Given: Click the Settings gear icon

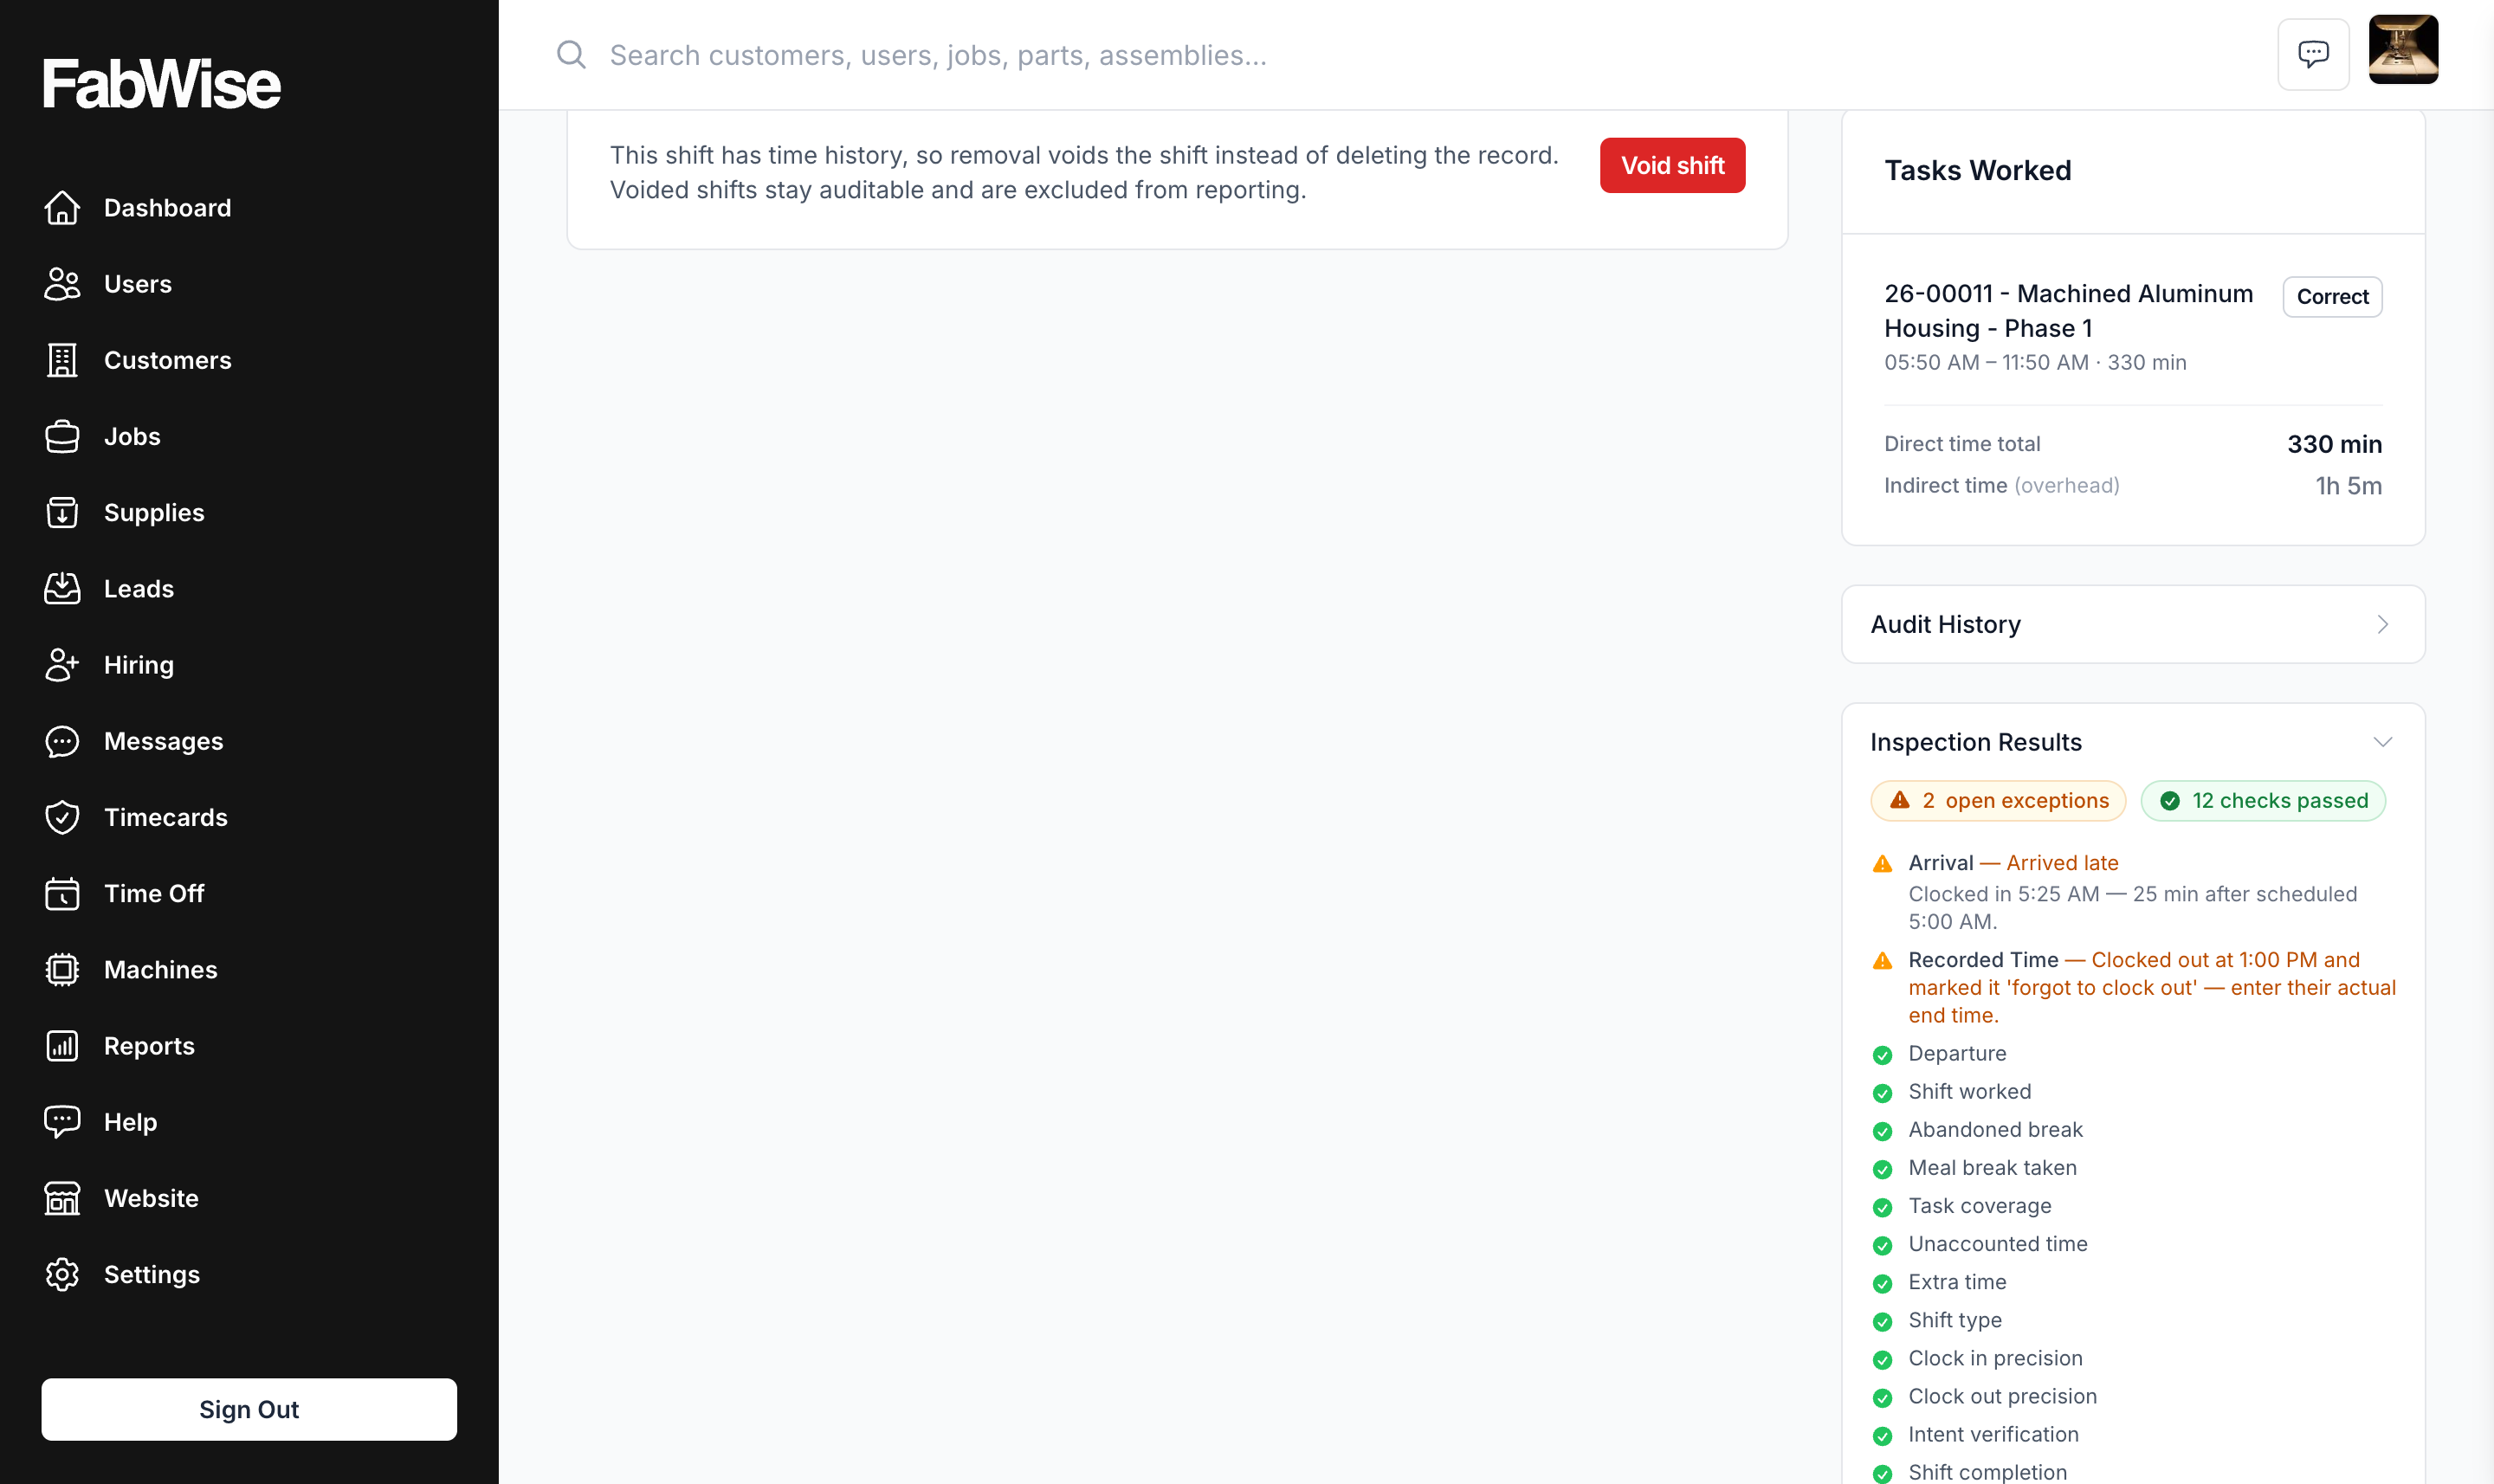Looking at the screenshot, I should coord(62,1274).
